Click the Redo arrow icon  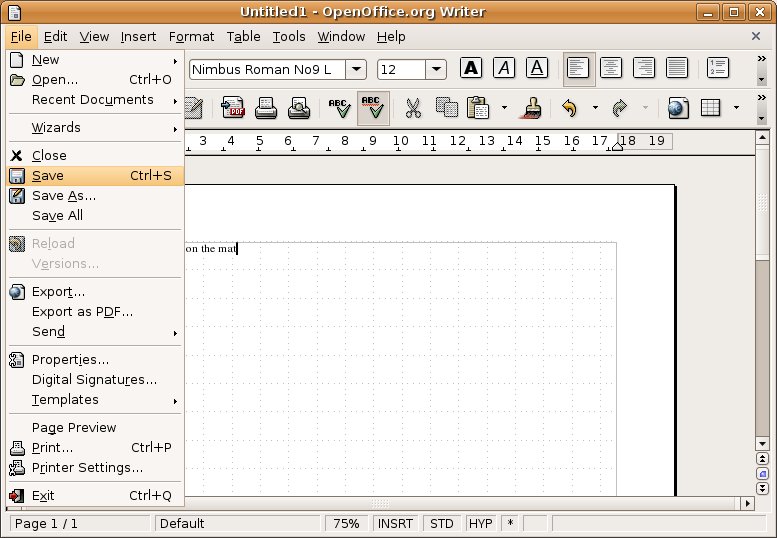click(619, 108)
